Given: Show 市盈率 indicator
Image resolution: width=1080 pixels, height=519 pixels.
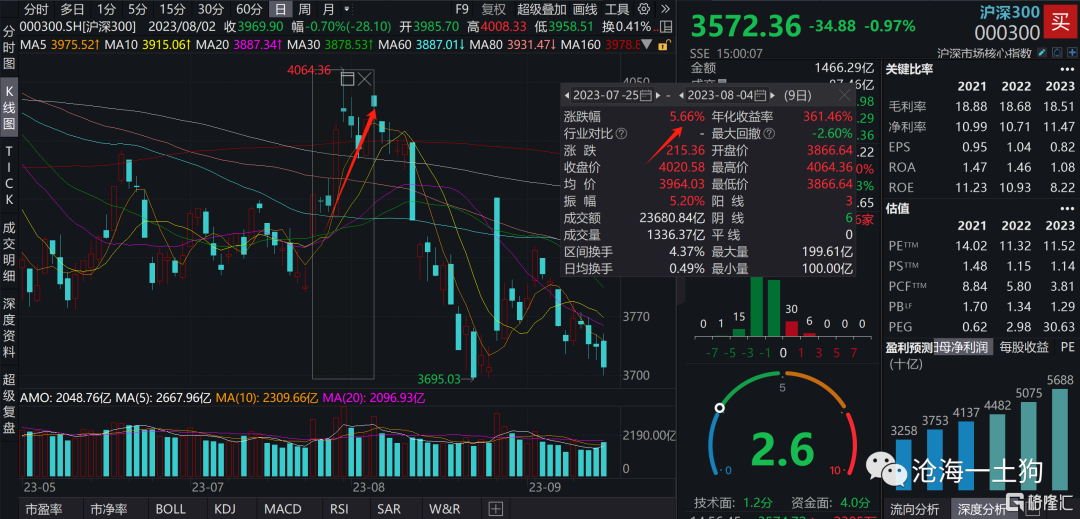Looking at the screenshot, I should pyautogui.click(x=43, y=509).
